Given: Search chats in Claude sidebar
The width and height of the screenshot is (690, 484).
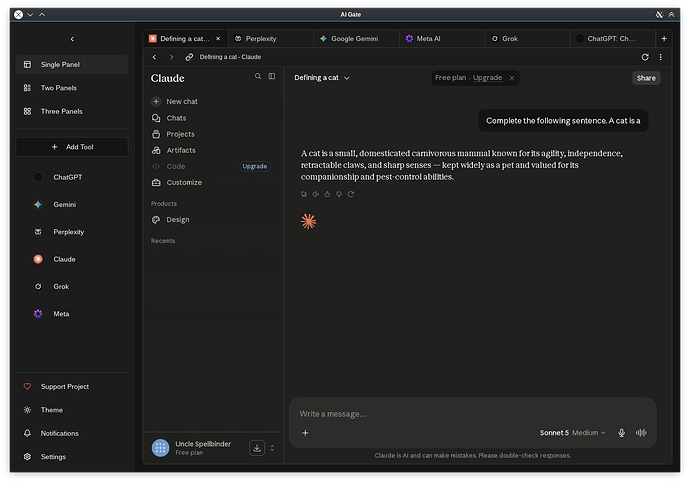Looking at the screenshot, I should point(258,77).
